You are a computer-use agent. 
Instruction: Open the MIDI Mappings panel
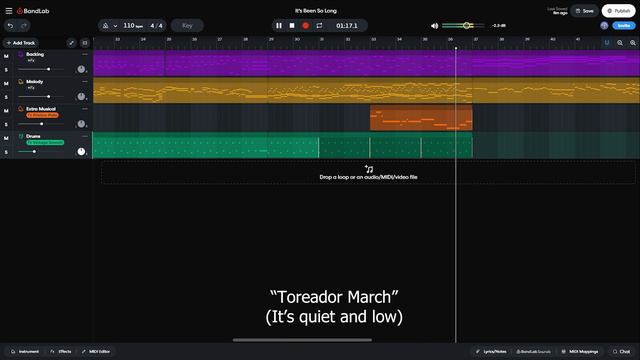[x=580, y=351]
